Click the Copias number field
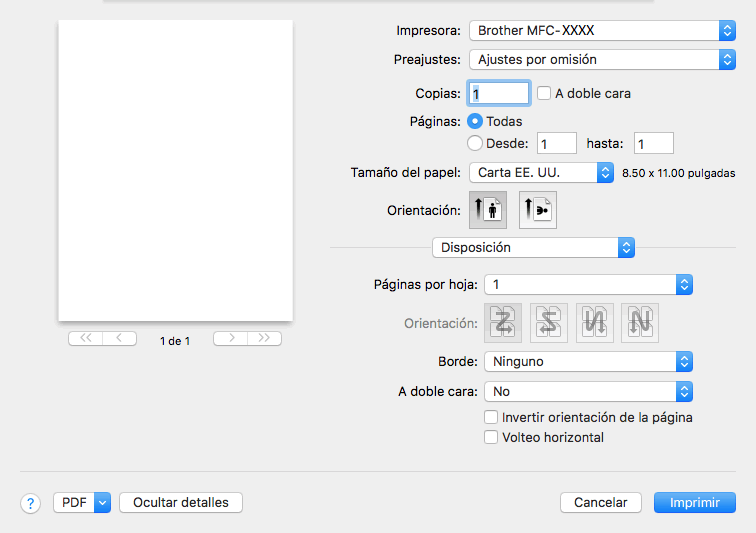 [x=499, y=93]
